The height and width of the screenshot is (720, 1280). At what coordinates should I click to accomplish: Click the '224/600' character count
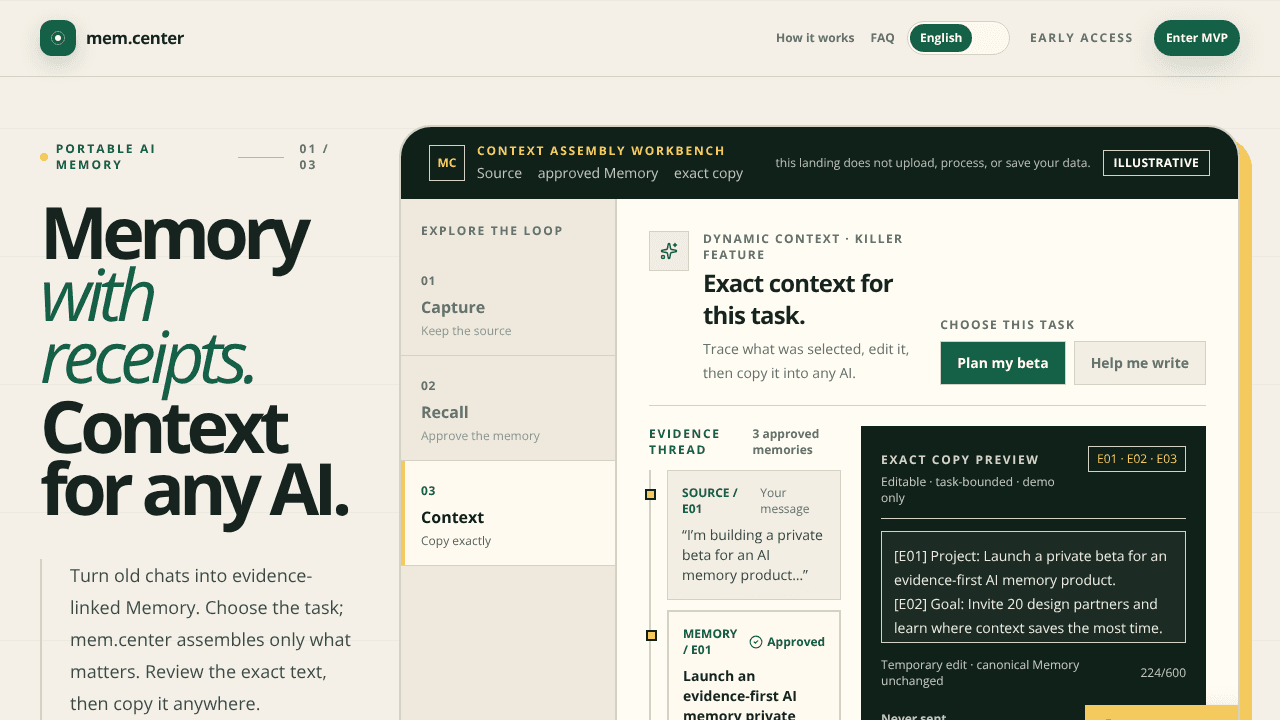tap(1163, 673)
